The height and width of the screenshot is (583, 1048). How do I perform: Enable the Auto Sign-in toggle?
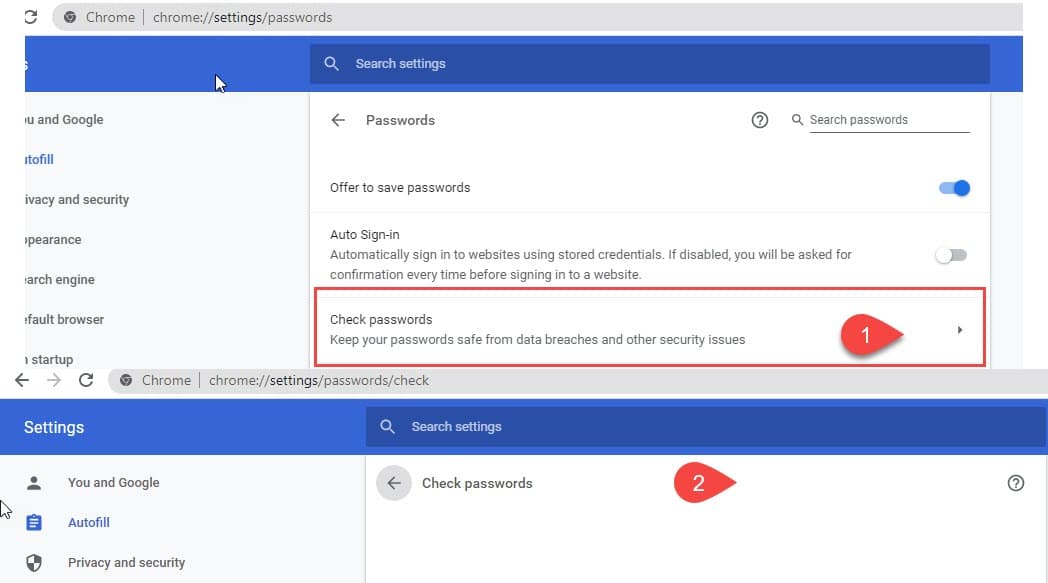point(951,255)
